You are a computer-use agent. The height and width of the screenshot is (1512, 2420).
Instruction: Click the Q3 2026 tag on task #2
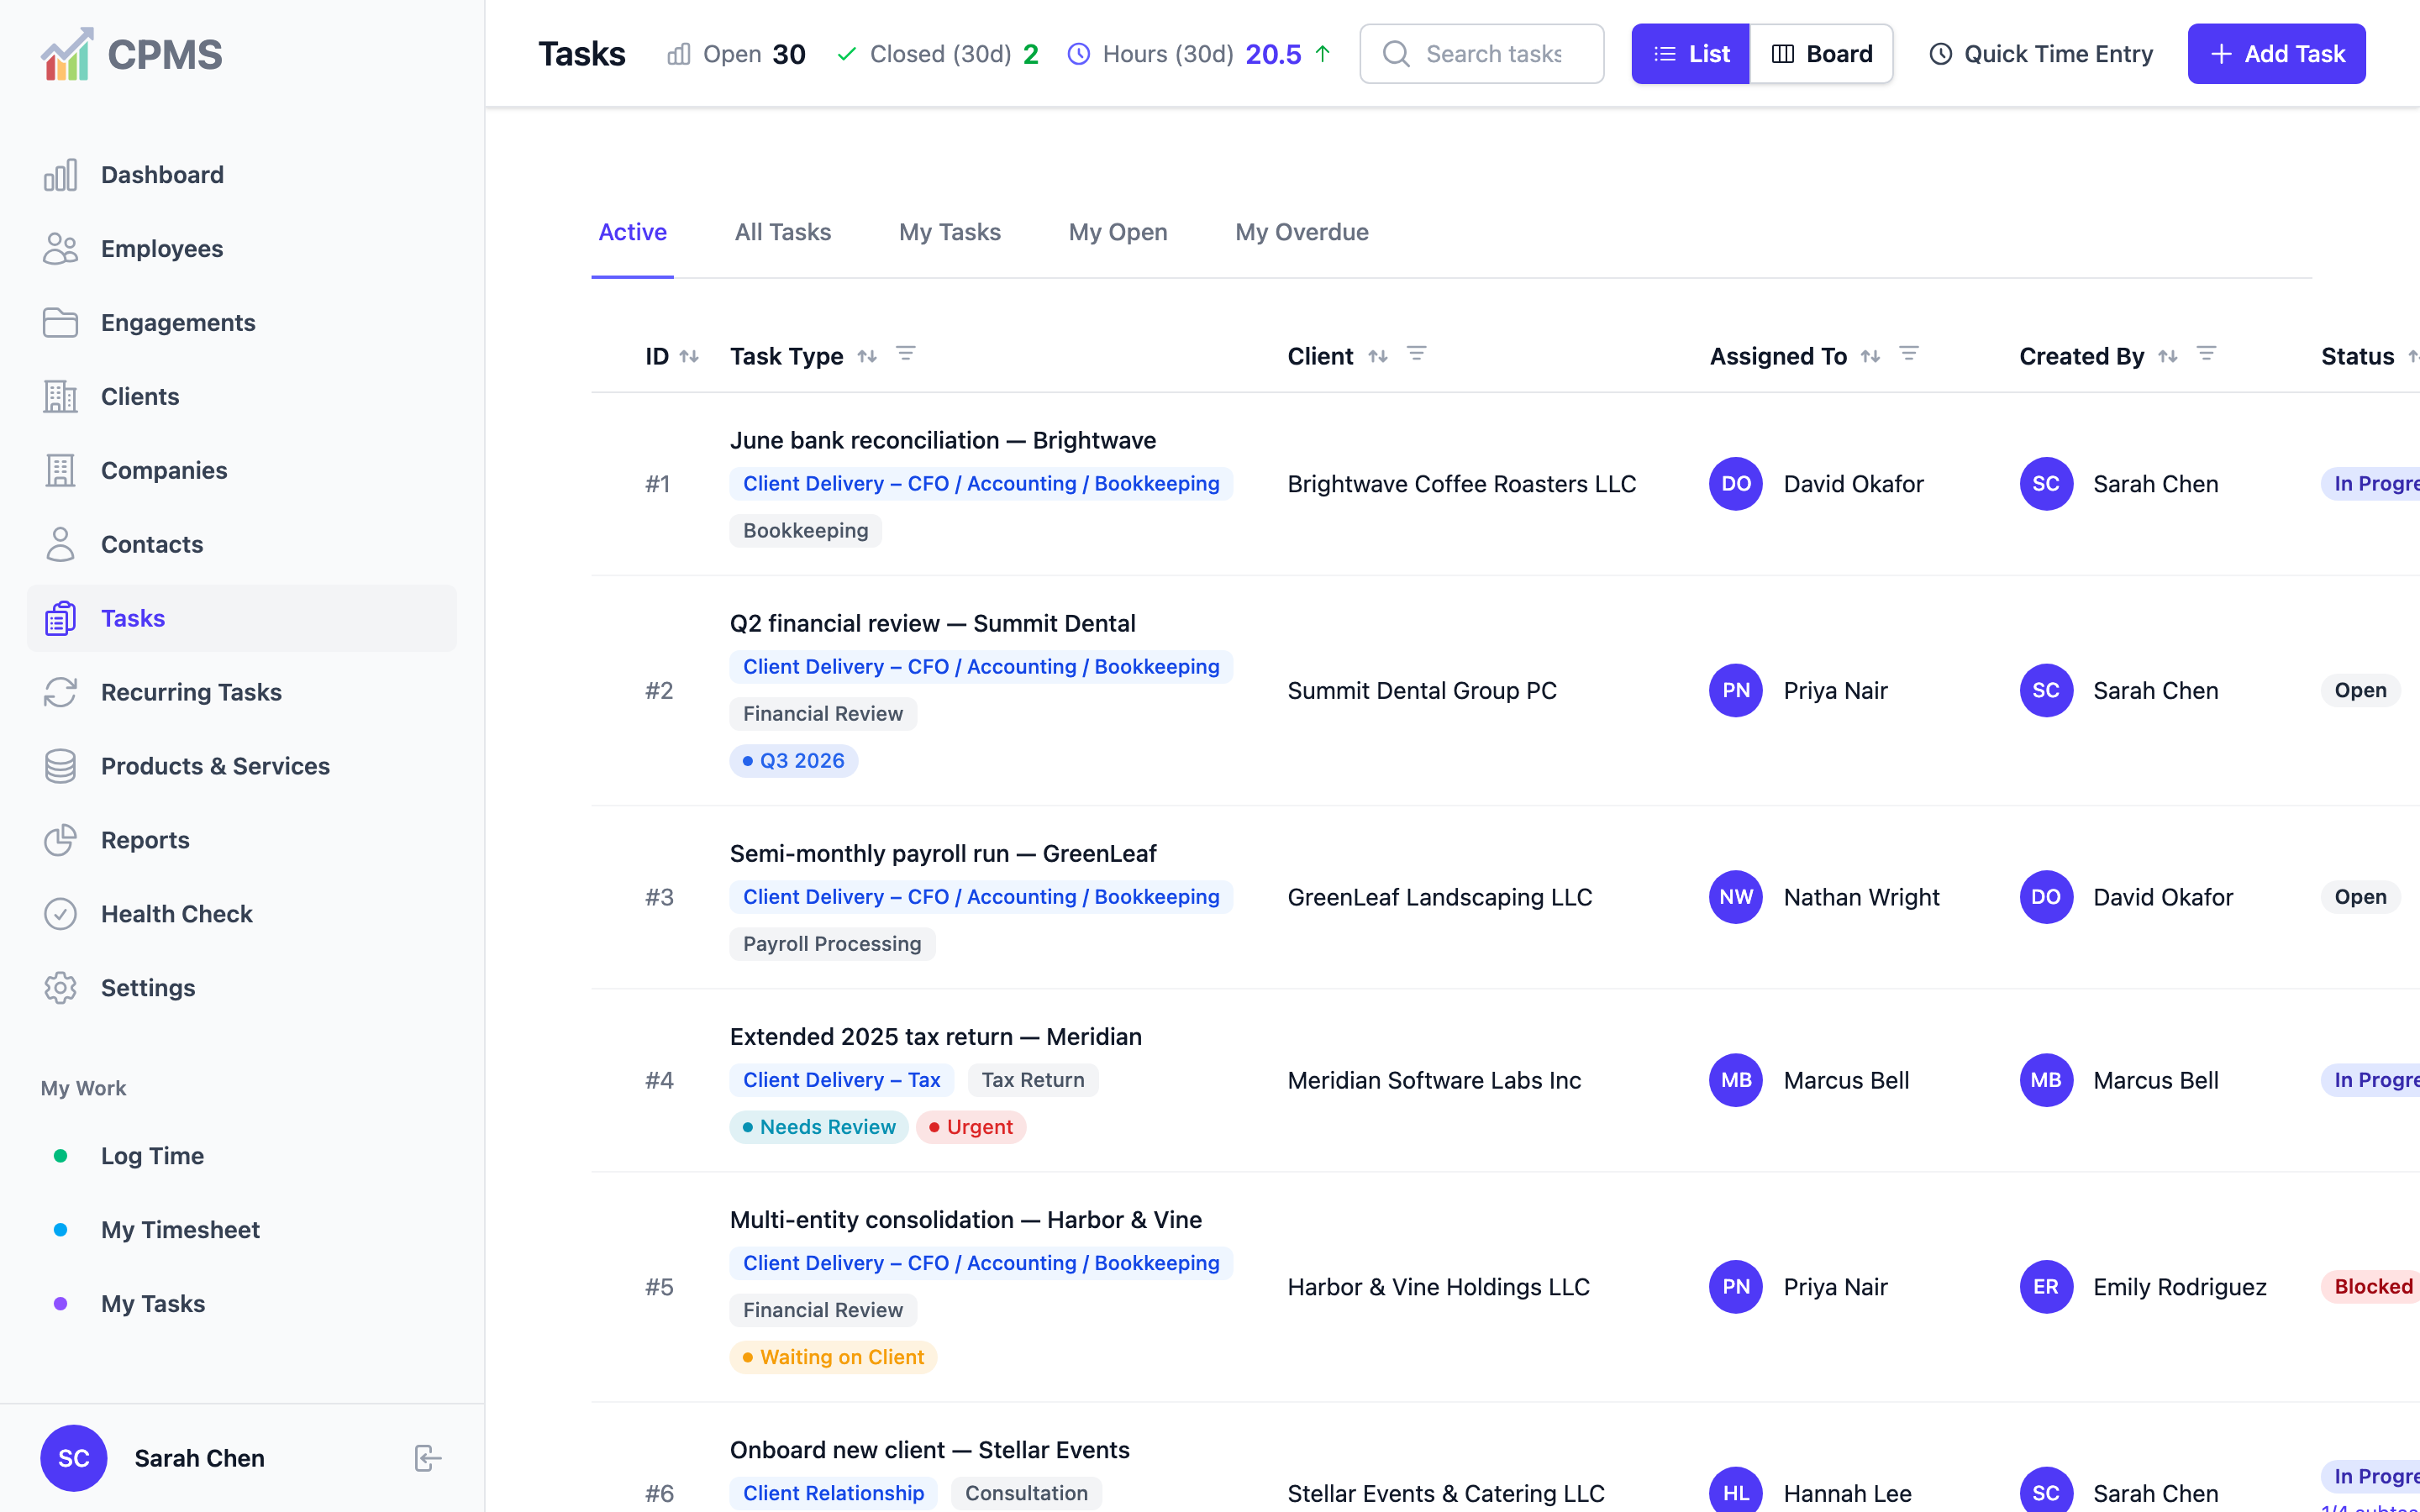coord(794,761)
